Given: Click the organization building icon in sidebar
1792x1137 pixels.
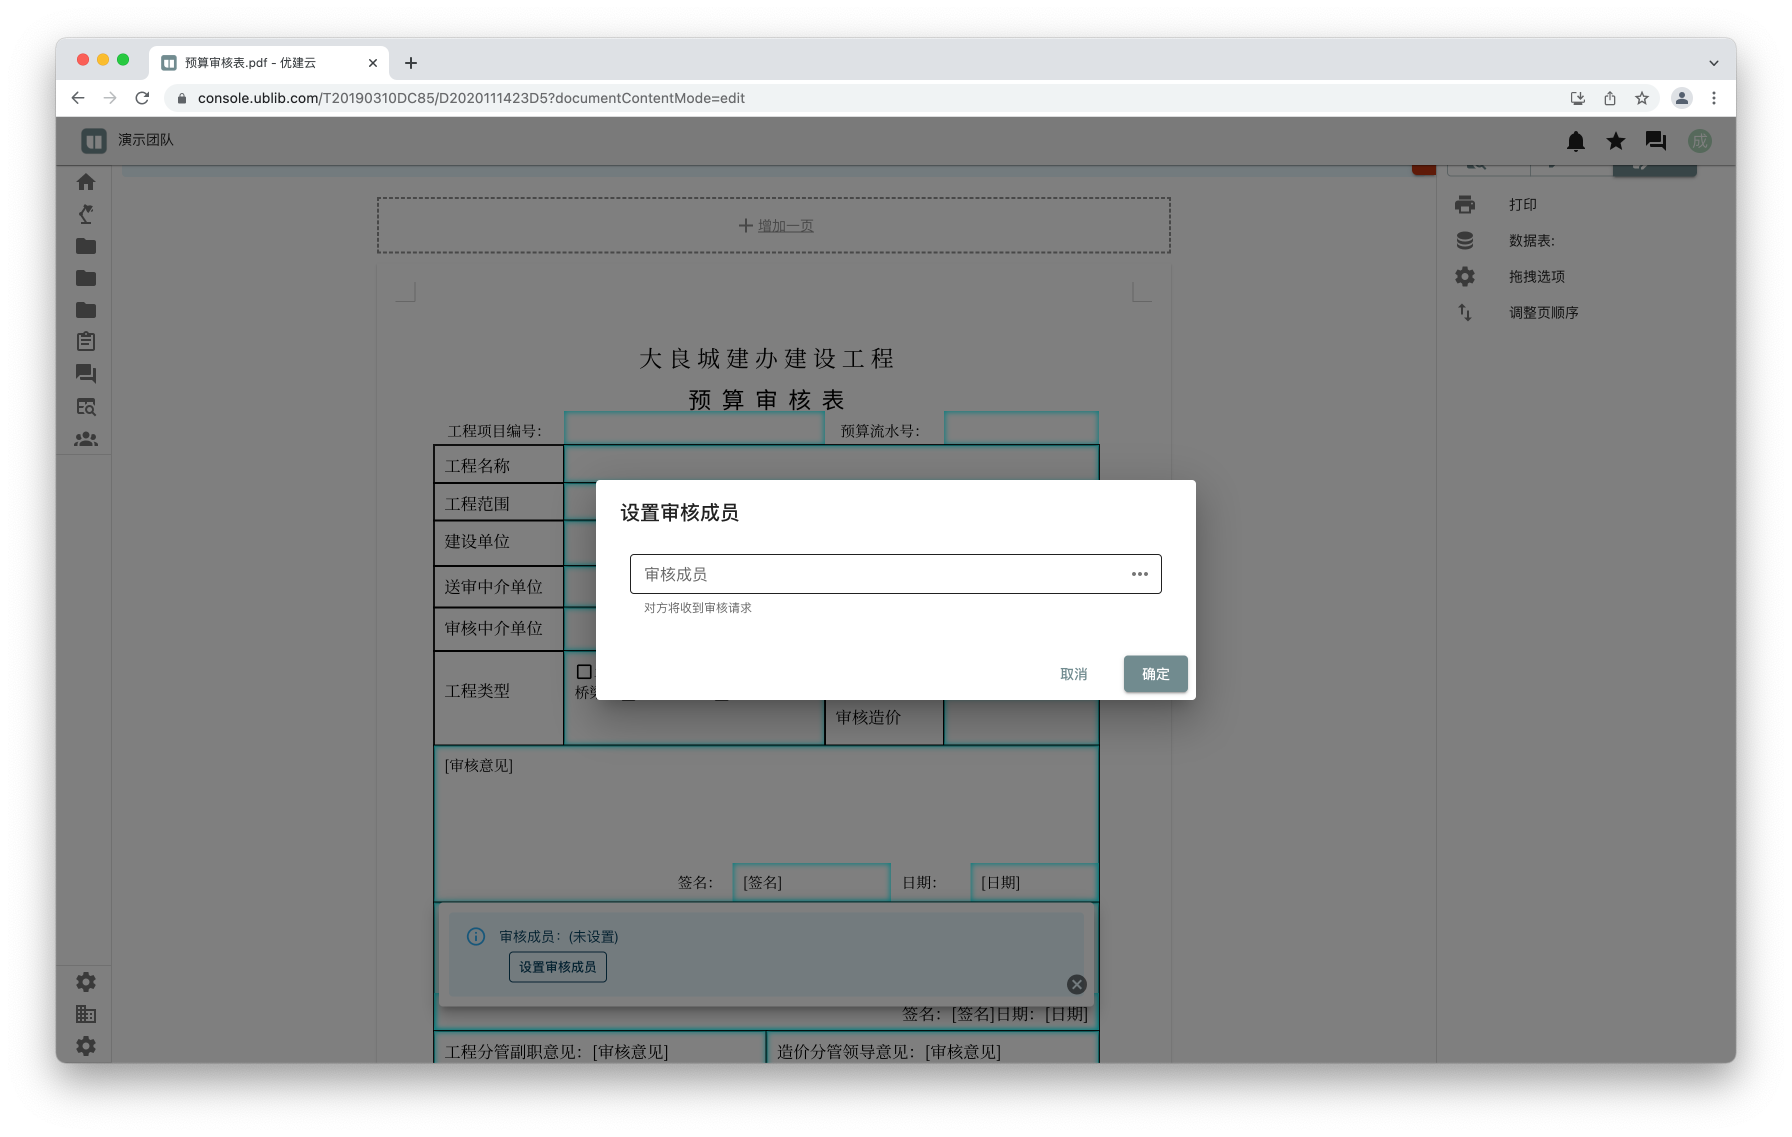Looking at the screenshot, I should [86, 1014].
